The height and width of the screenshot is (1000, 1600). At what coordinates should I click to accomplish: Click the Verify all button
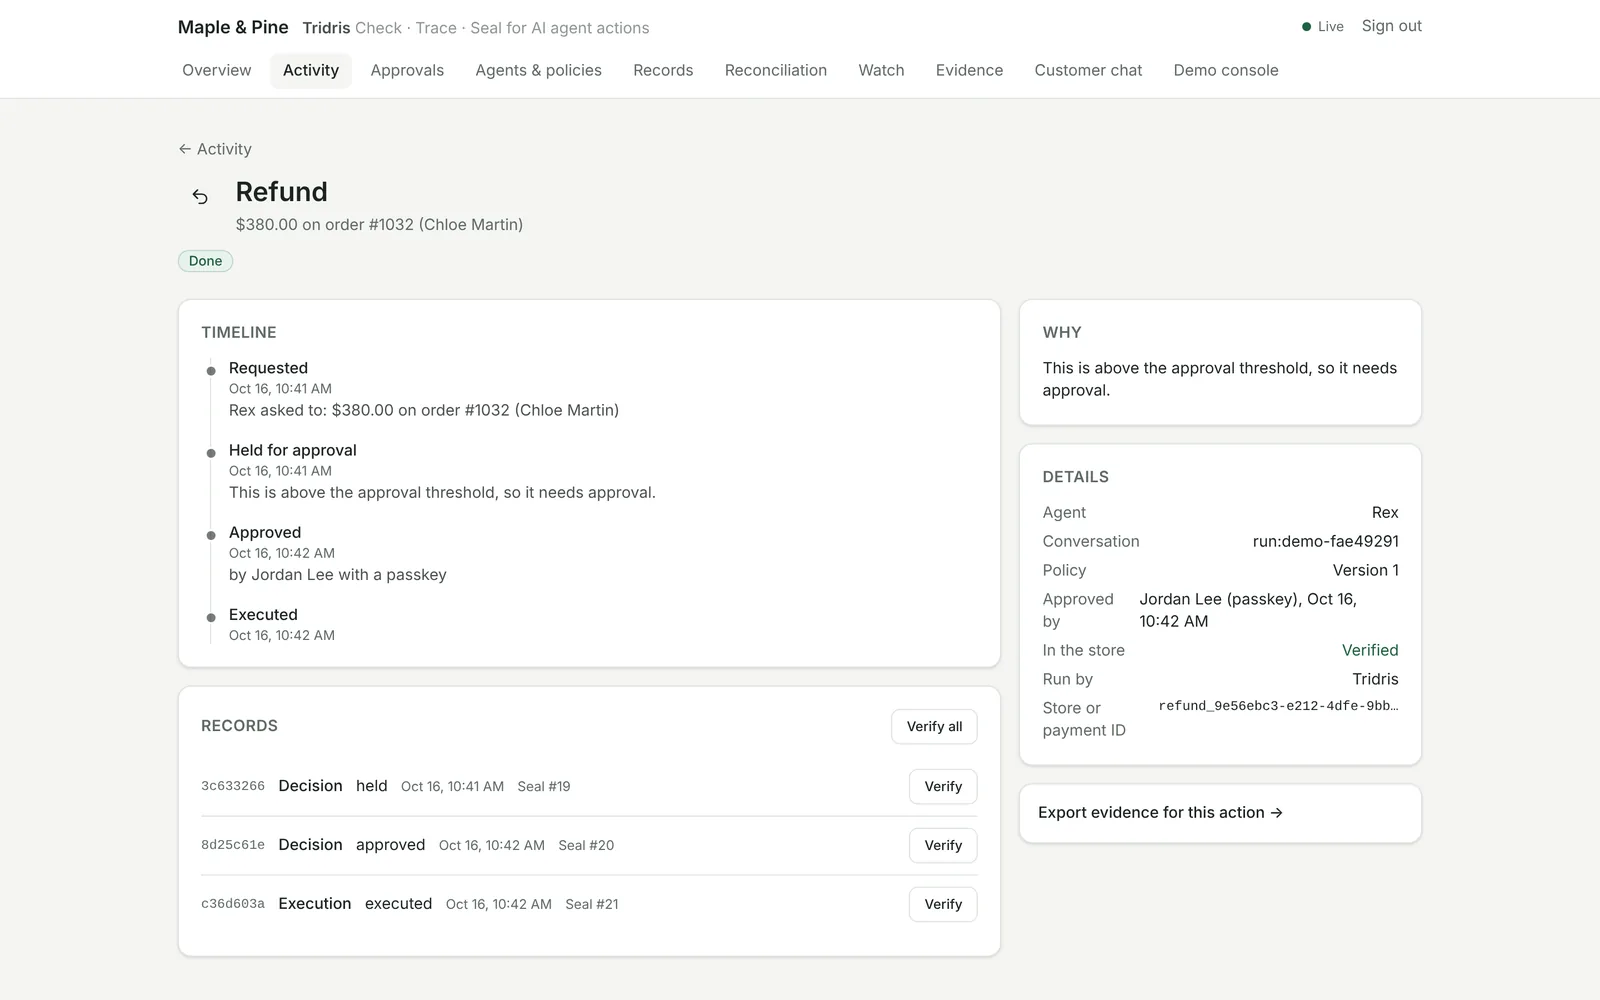pyautogui.click(x=934, y=727)
